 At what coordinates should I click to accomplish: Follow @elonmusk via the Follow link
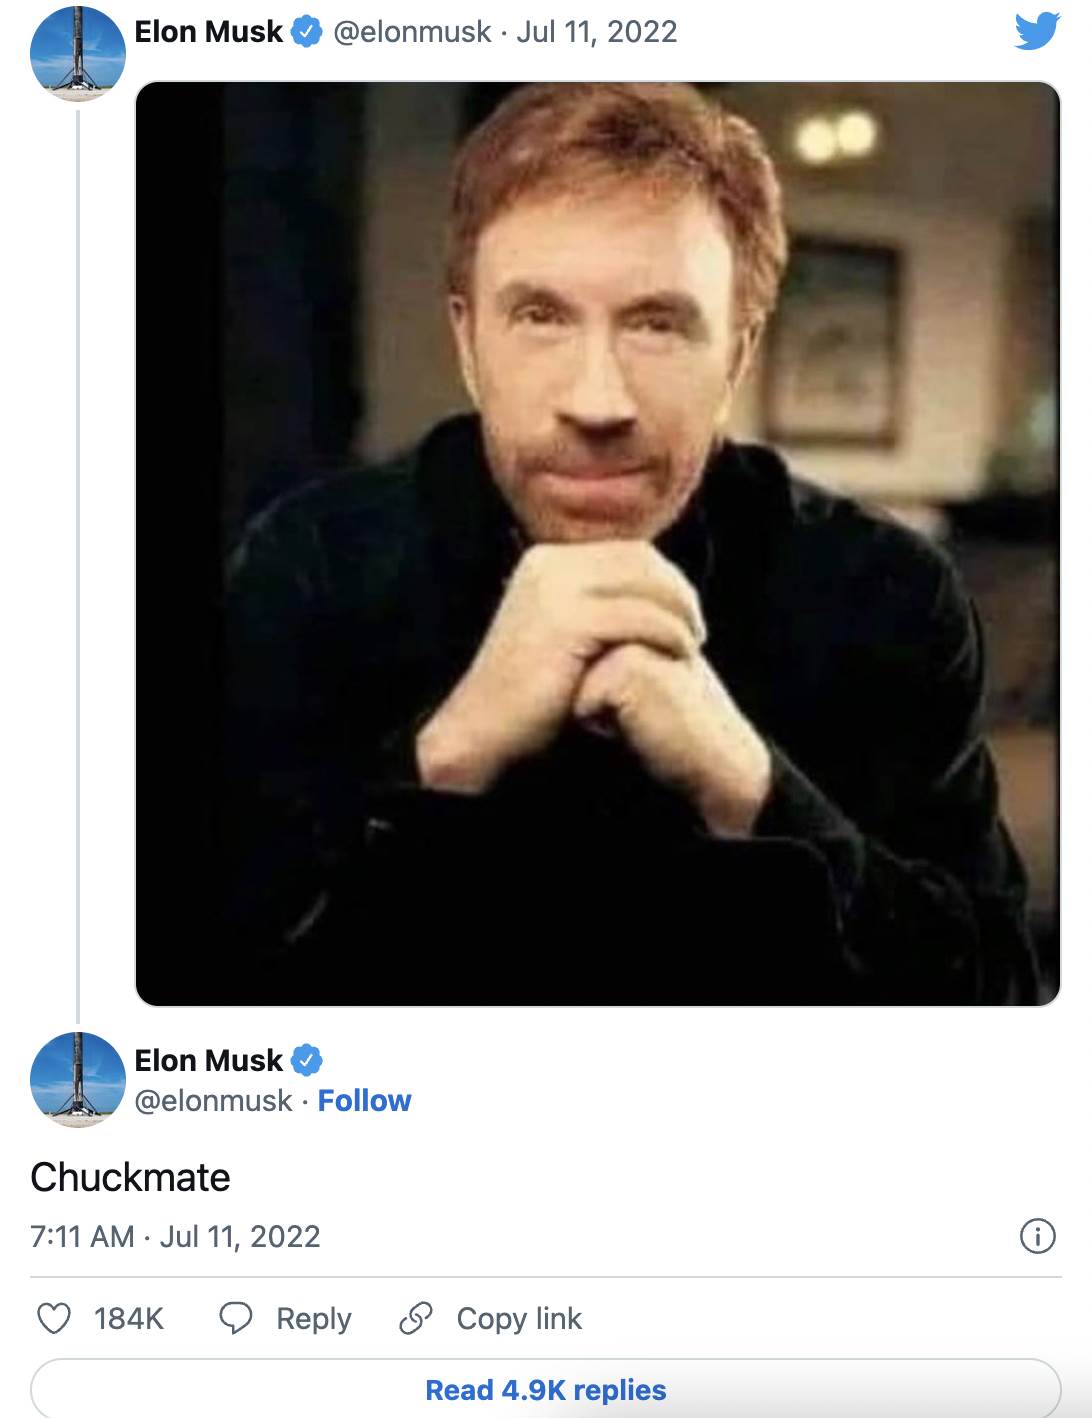point(366,1100)
